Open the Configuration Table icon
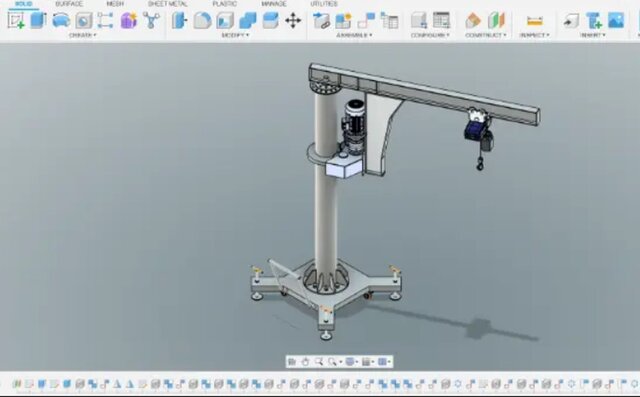 click(441, 20)
